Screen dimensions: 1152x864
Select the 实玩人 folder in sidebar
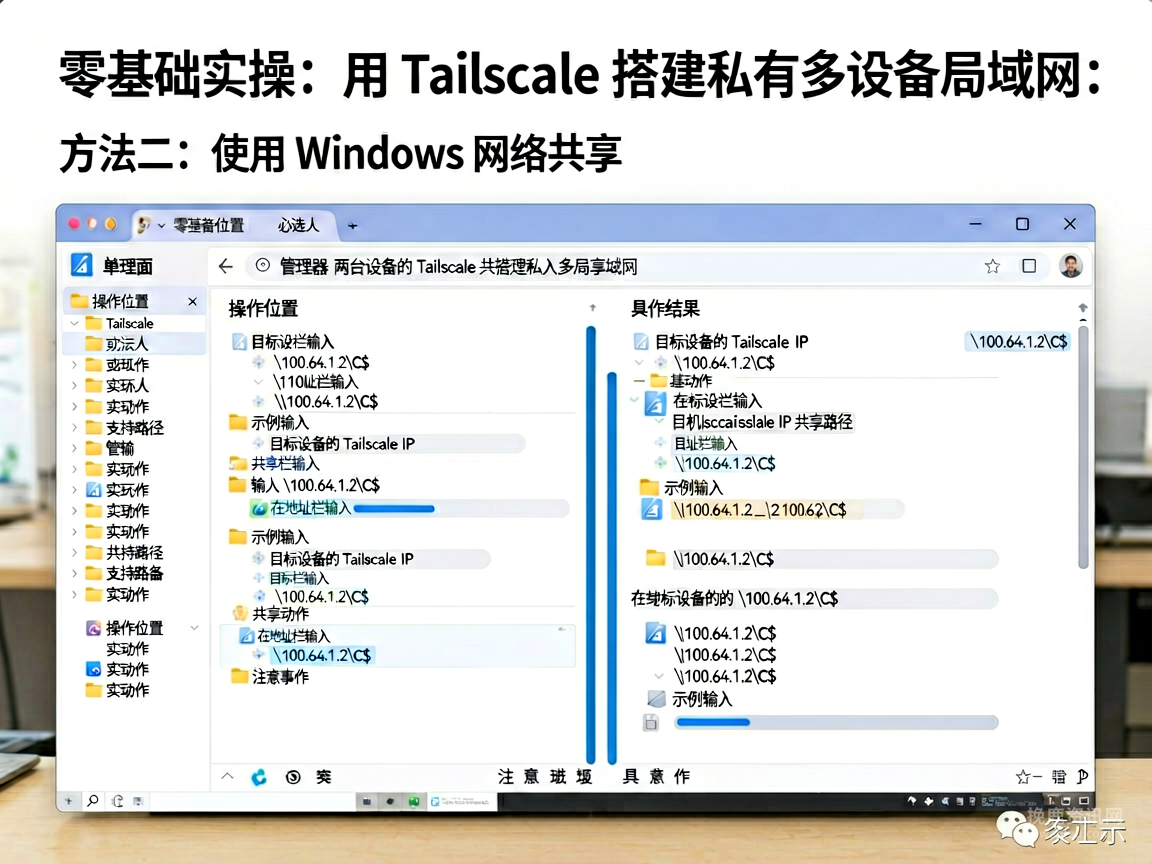click(x=126, y=386)
